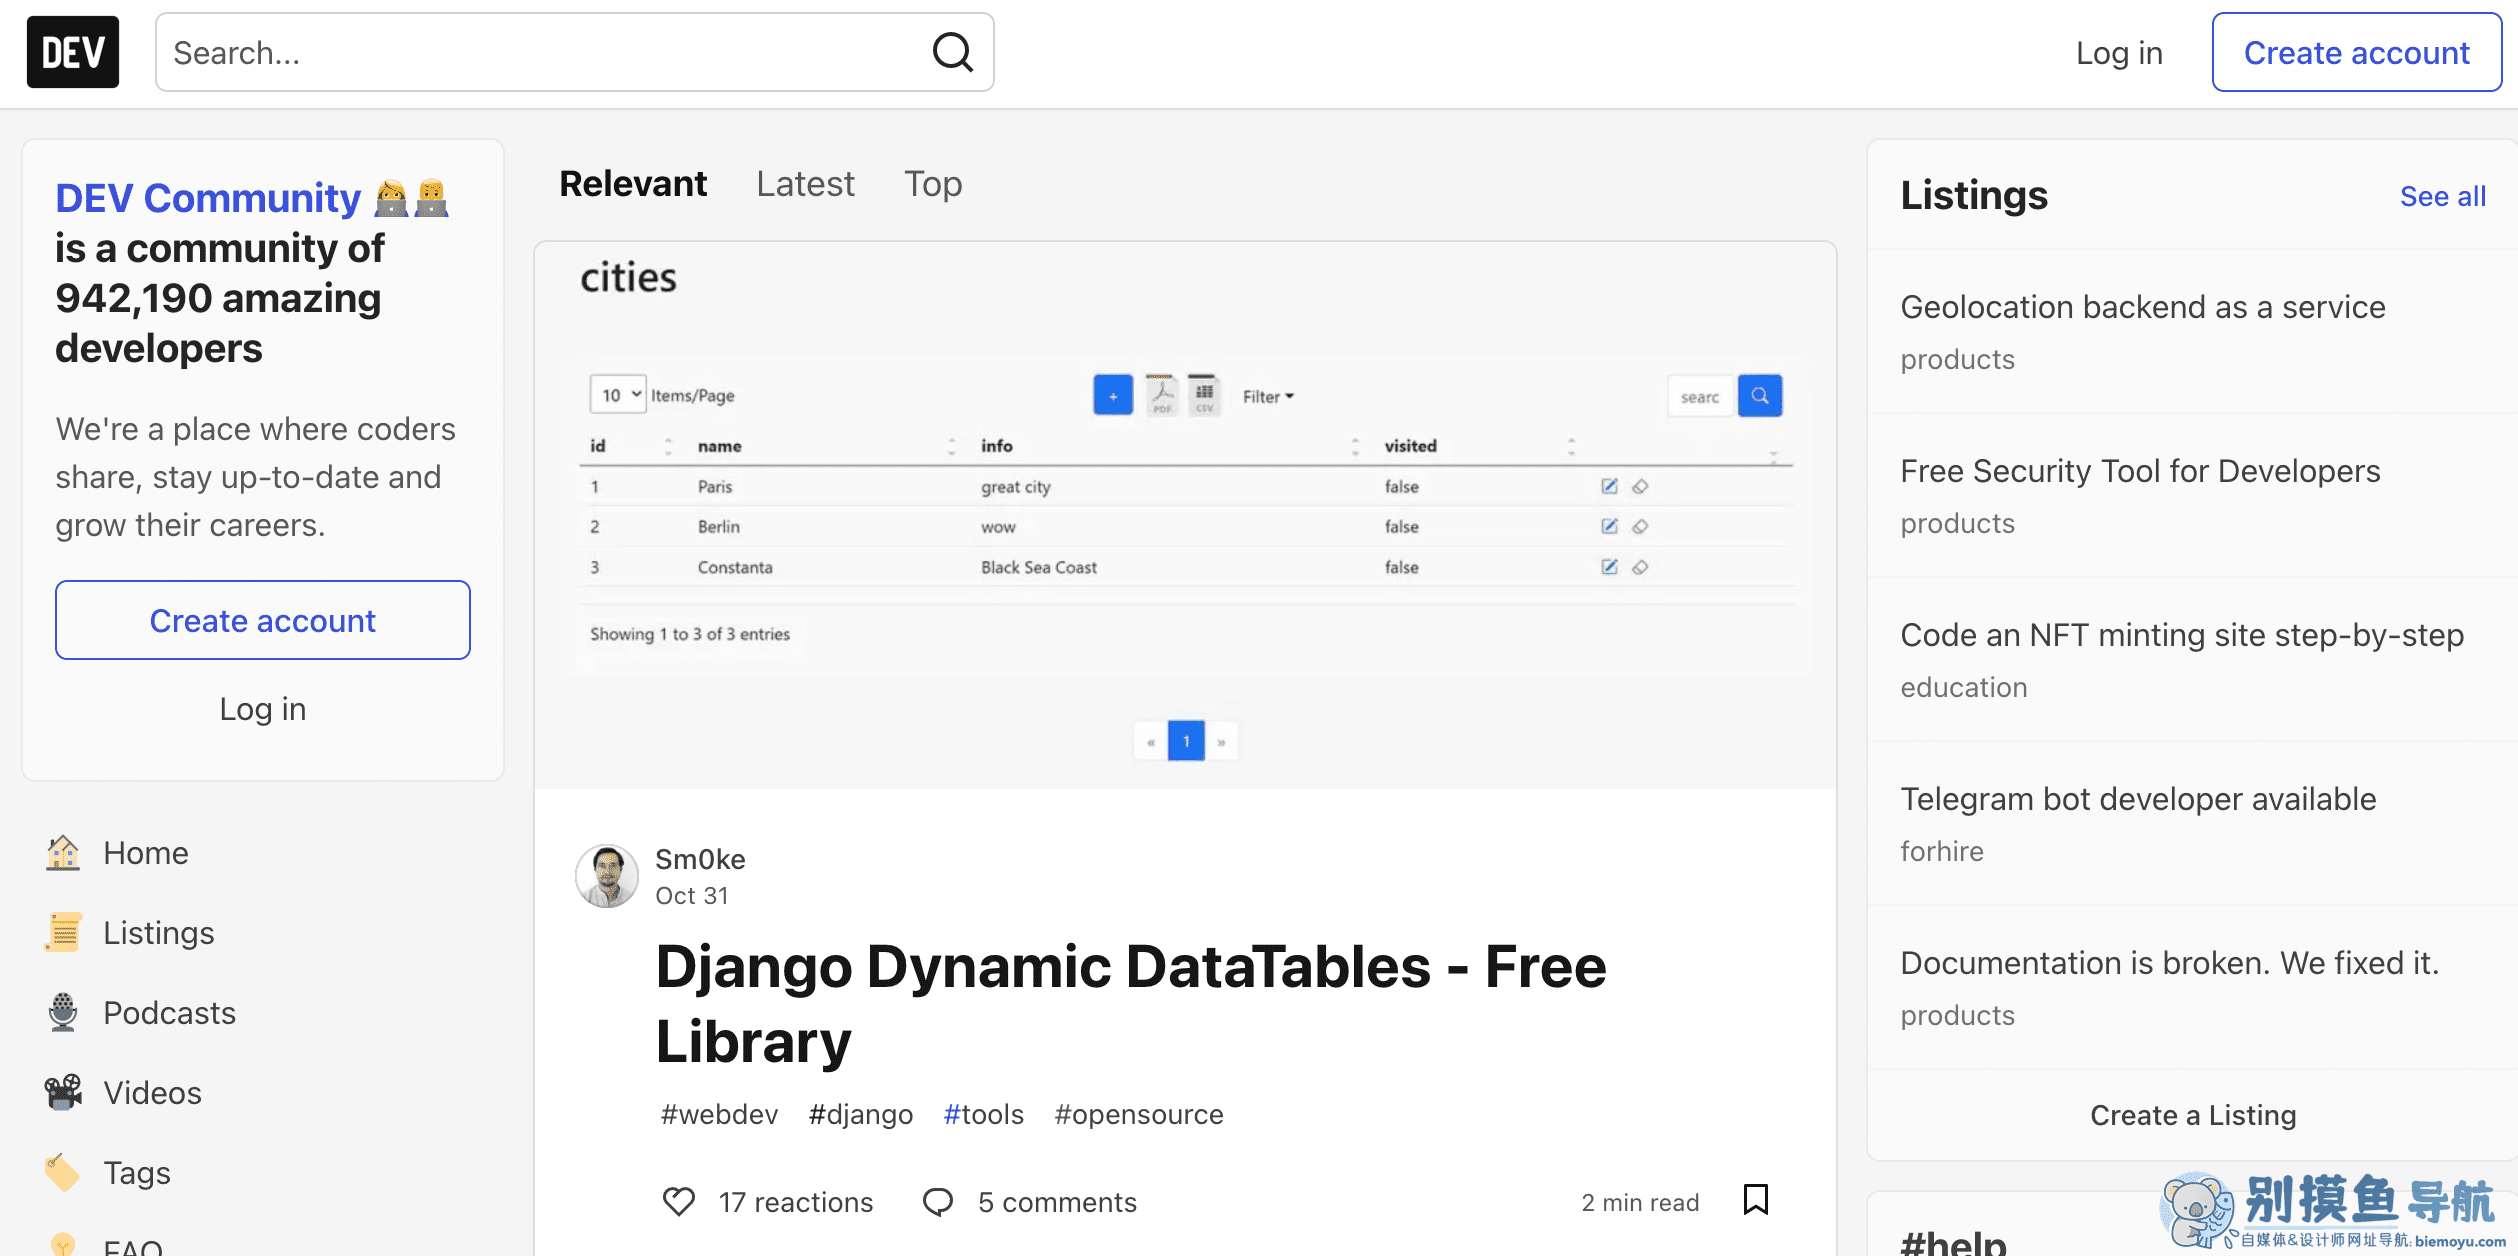Screen dimensions: 2518x1256
Task: Switch to the Latest feed tab
Action: tap(805, 184)
